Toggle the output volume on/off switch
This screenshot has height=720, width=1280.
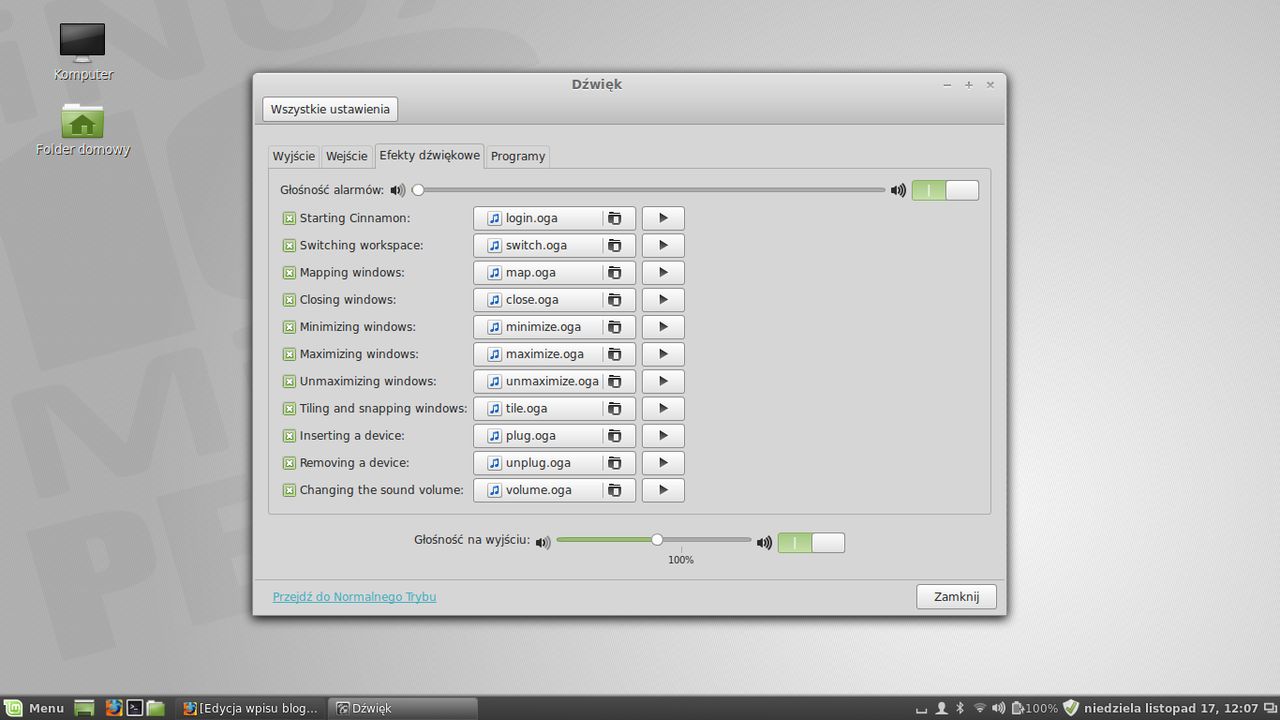[811, 542]
